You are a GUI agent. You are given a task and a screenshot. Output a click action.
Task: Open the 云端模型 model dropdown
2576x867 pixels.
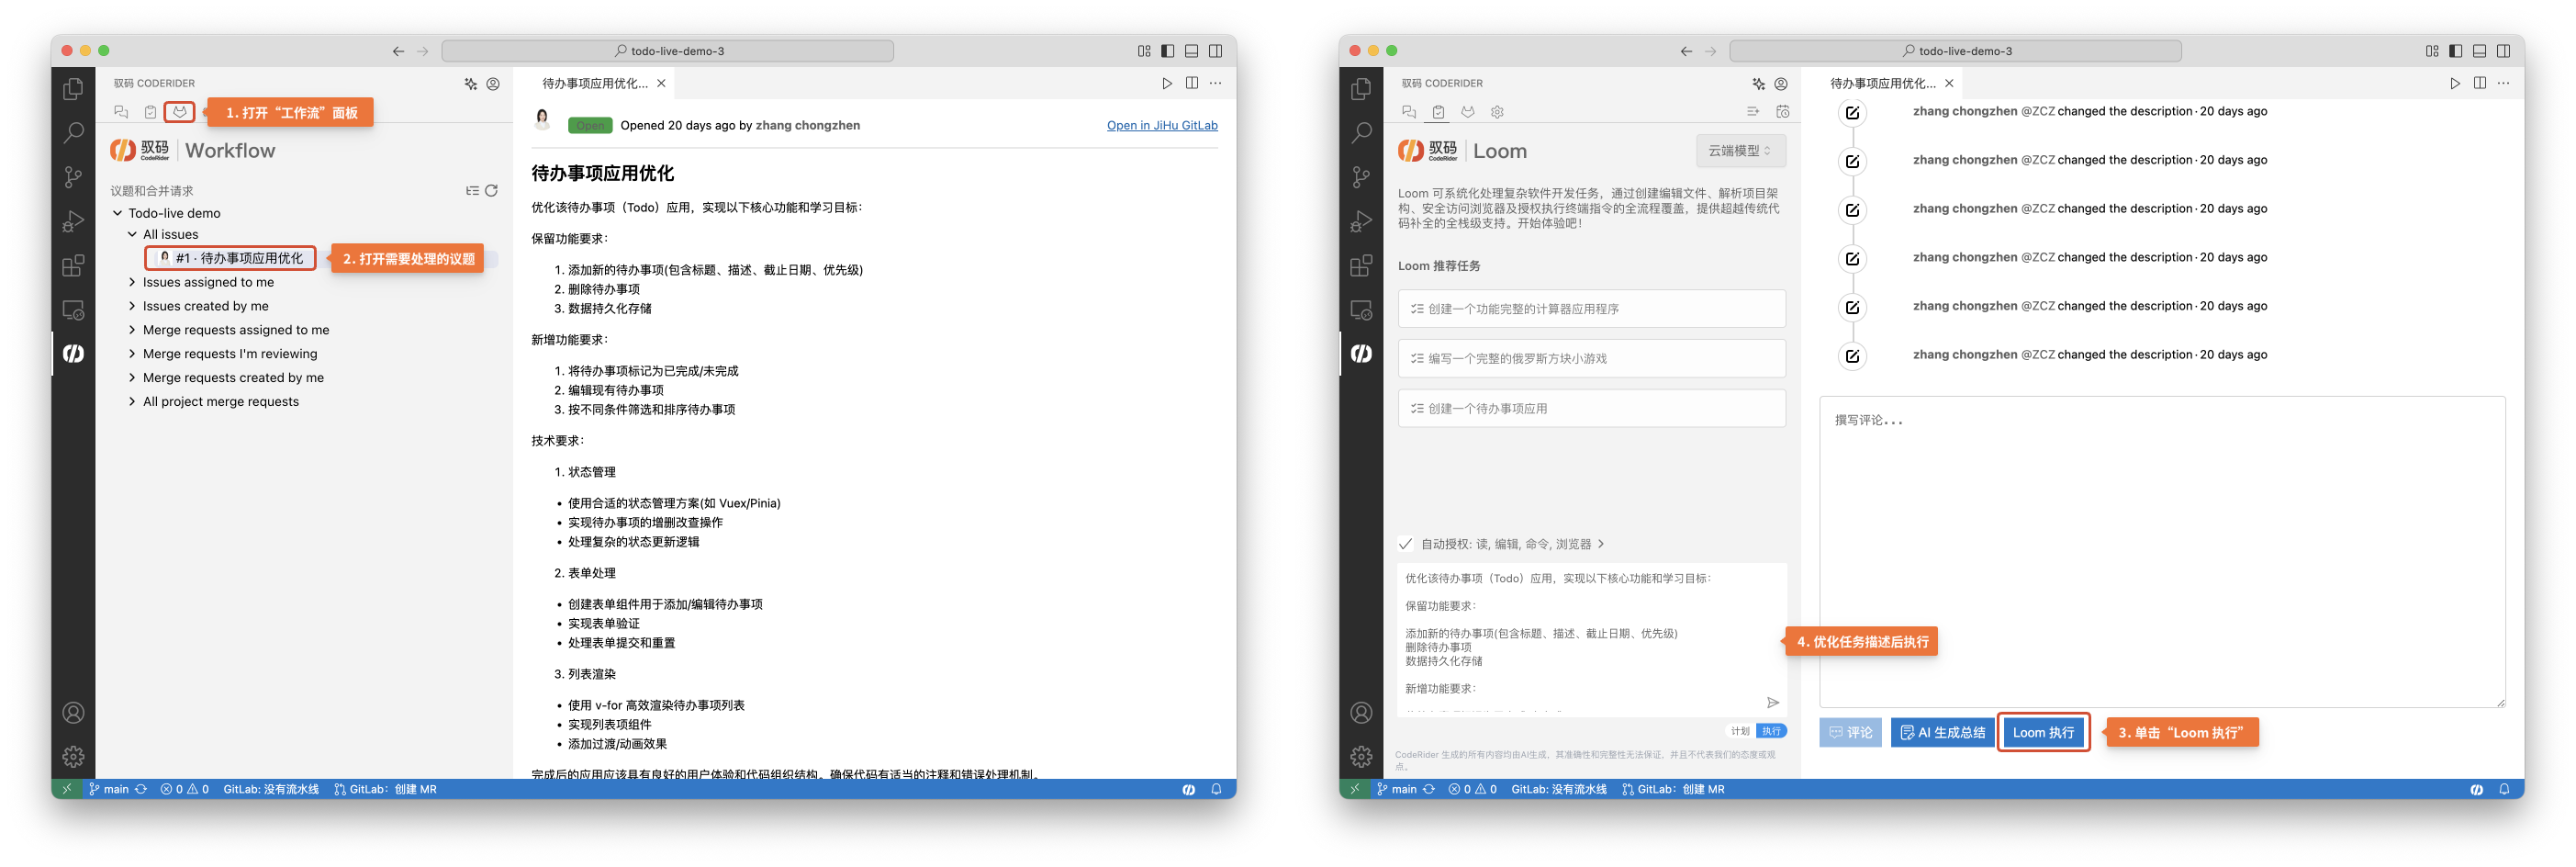tap(1740, 151)
